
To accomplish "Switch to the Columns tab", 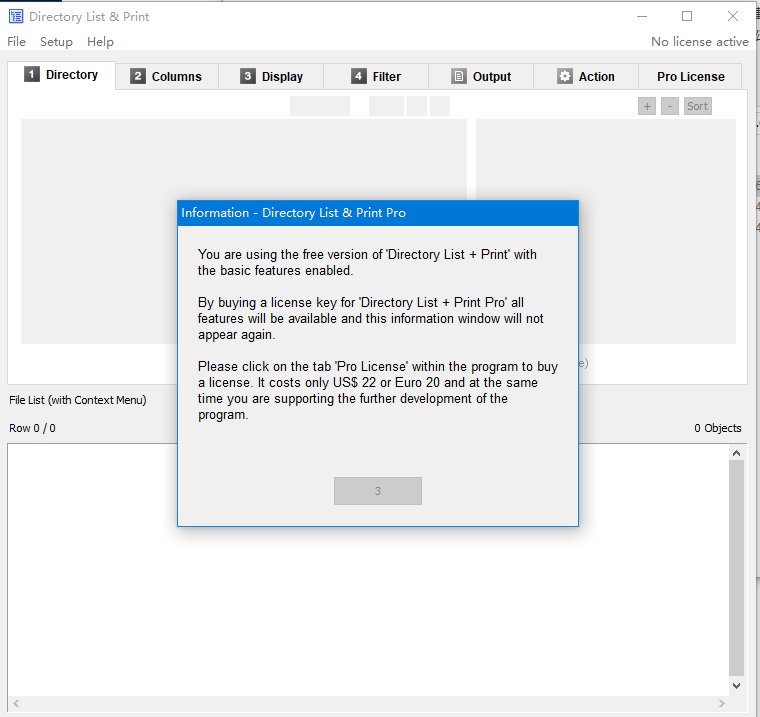I will point(167,77).
